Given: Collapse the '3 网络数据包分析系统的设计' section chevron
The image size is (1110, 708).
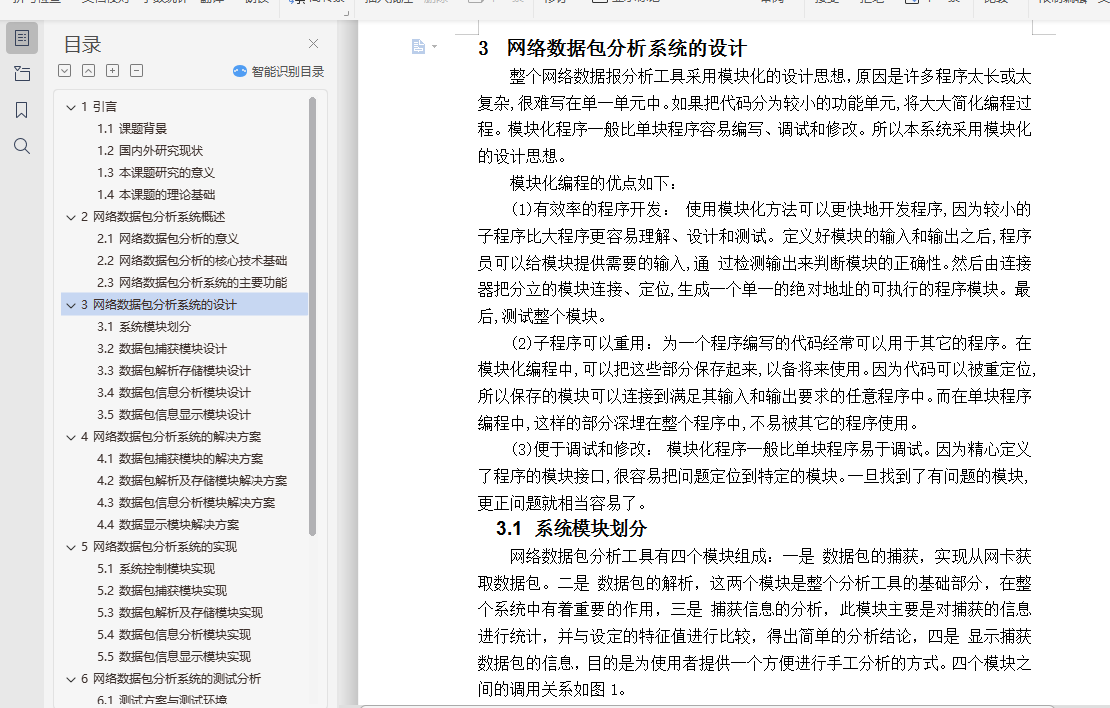Looking at the screenshot, I should (x=71, y=305).
